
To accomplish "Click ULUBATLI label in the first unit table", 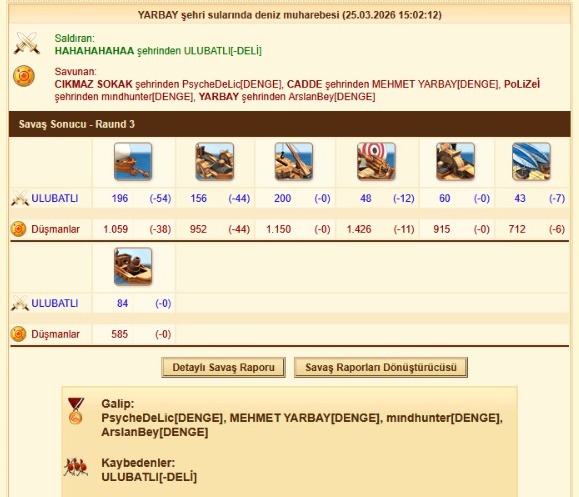I will 55,198.
